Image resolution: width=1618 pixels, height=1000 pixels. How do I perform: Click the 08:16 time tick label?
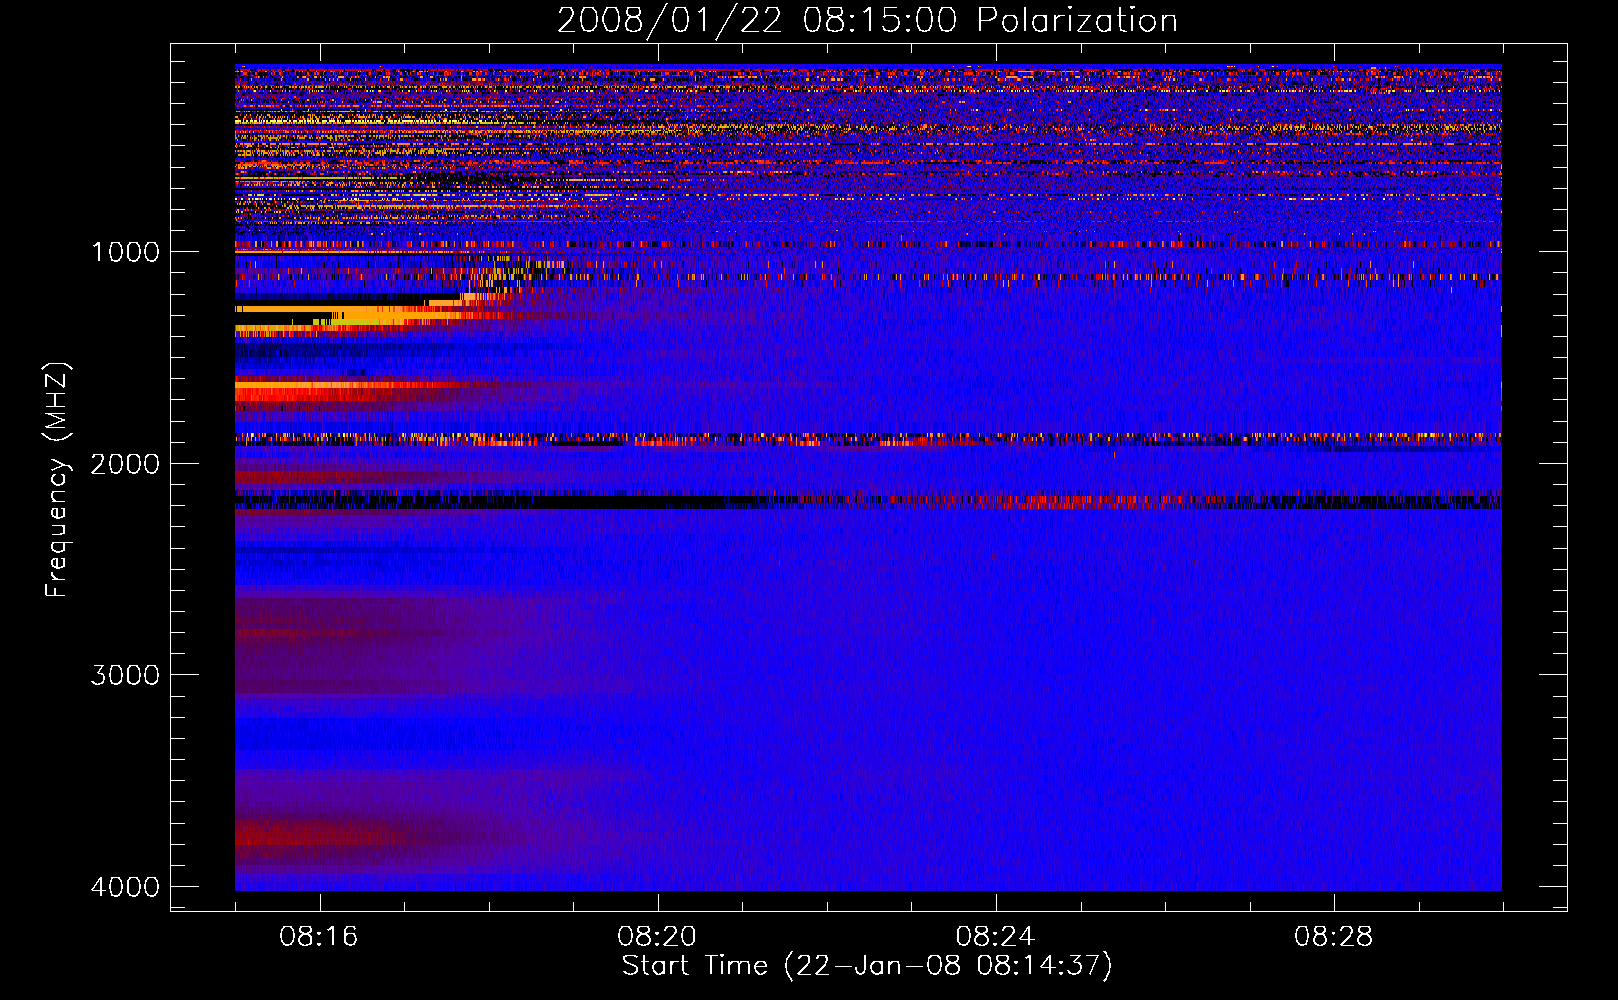point(319,937)
